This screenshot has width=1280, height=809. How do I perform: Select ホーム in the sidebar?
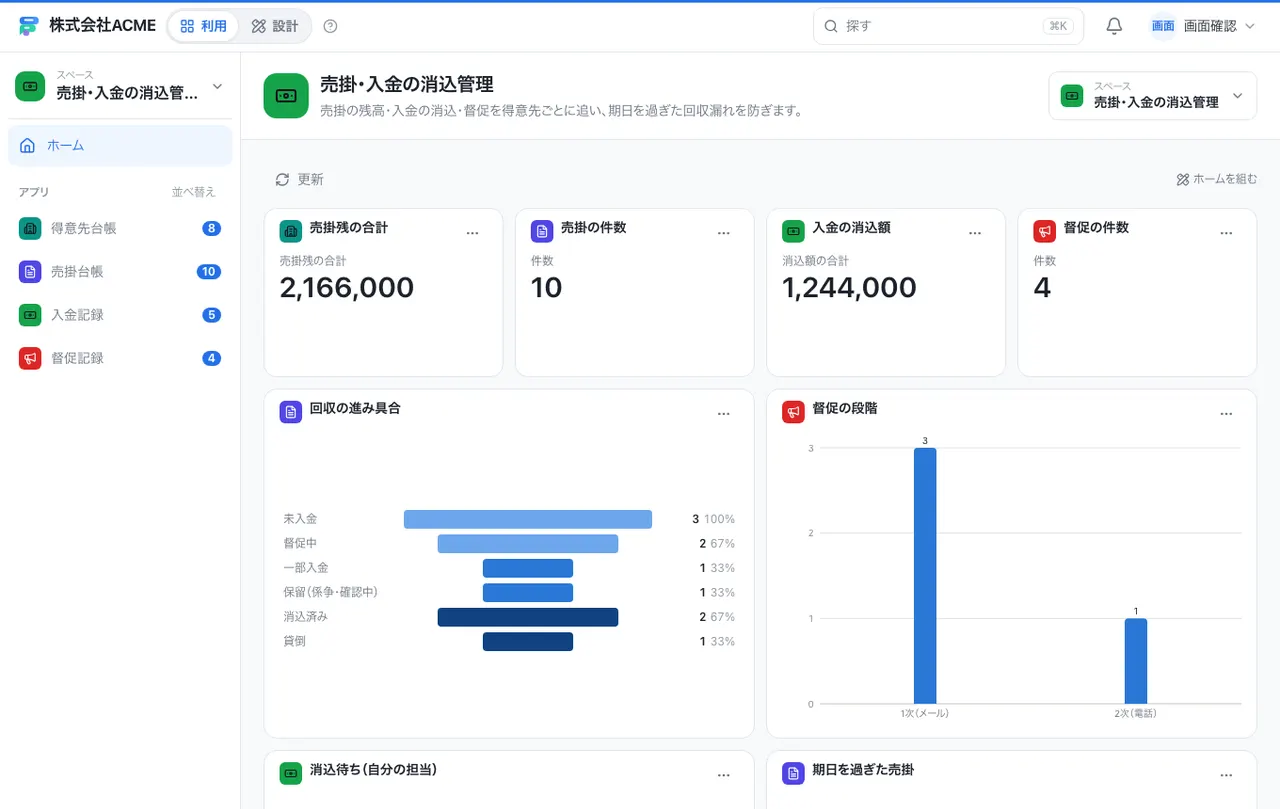tap(120, 145)
